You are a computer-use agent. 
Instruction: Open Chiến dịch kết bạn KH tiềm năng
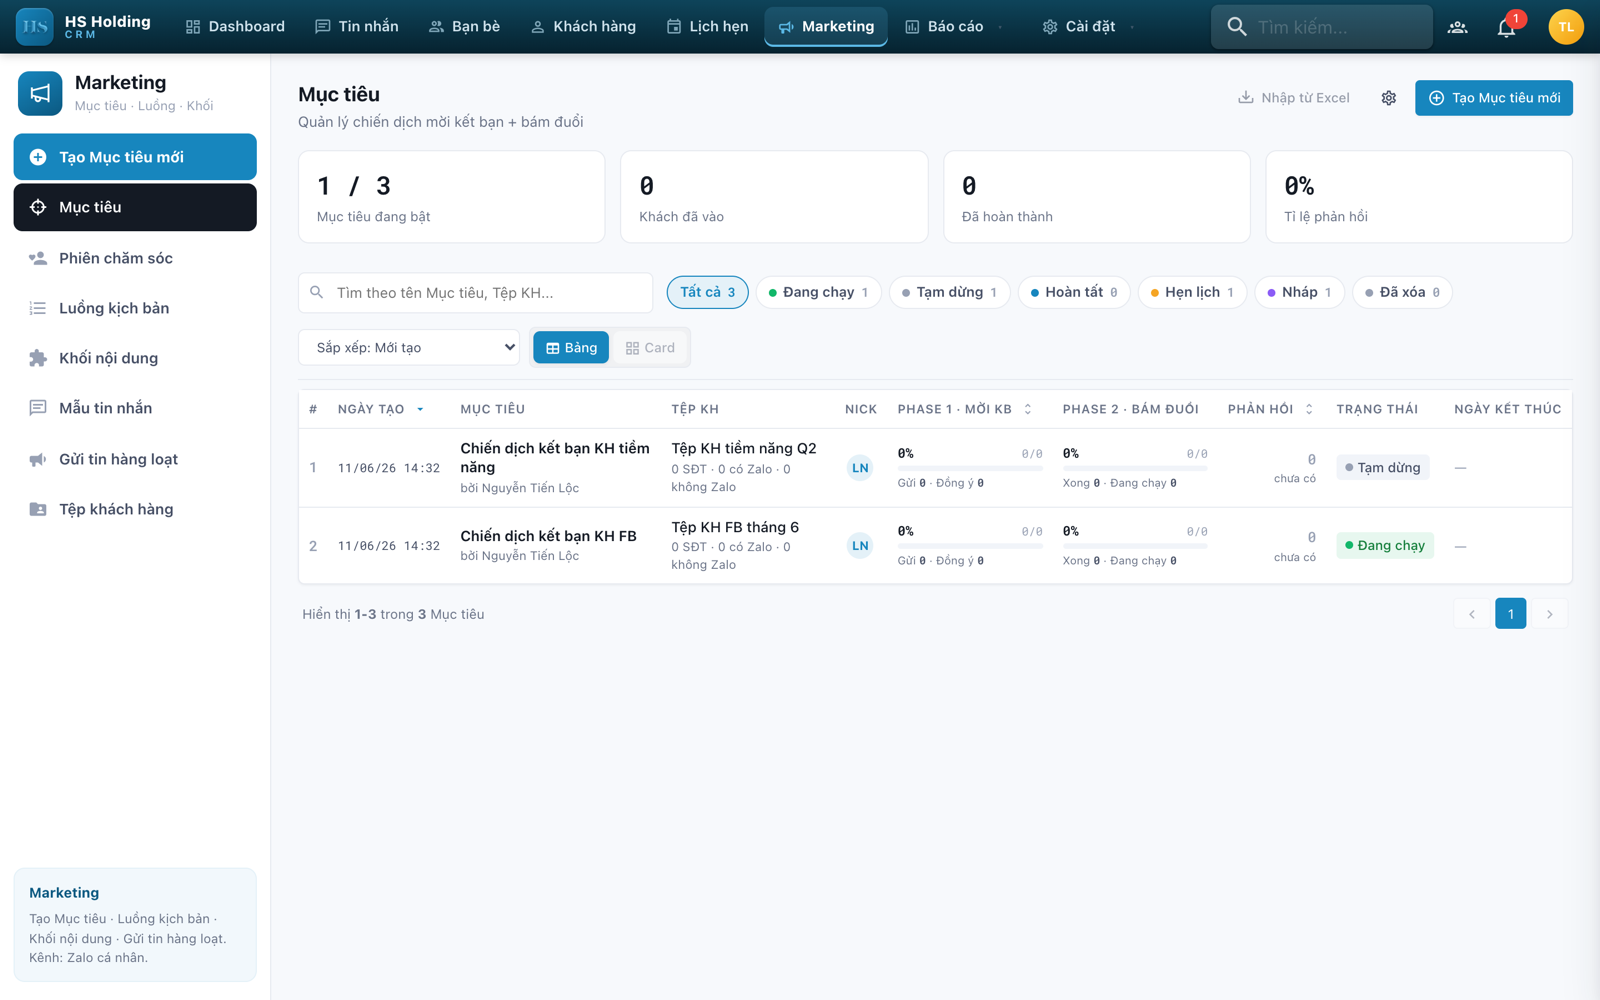tap(555, 458)
